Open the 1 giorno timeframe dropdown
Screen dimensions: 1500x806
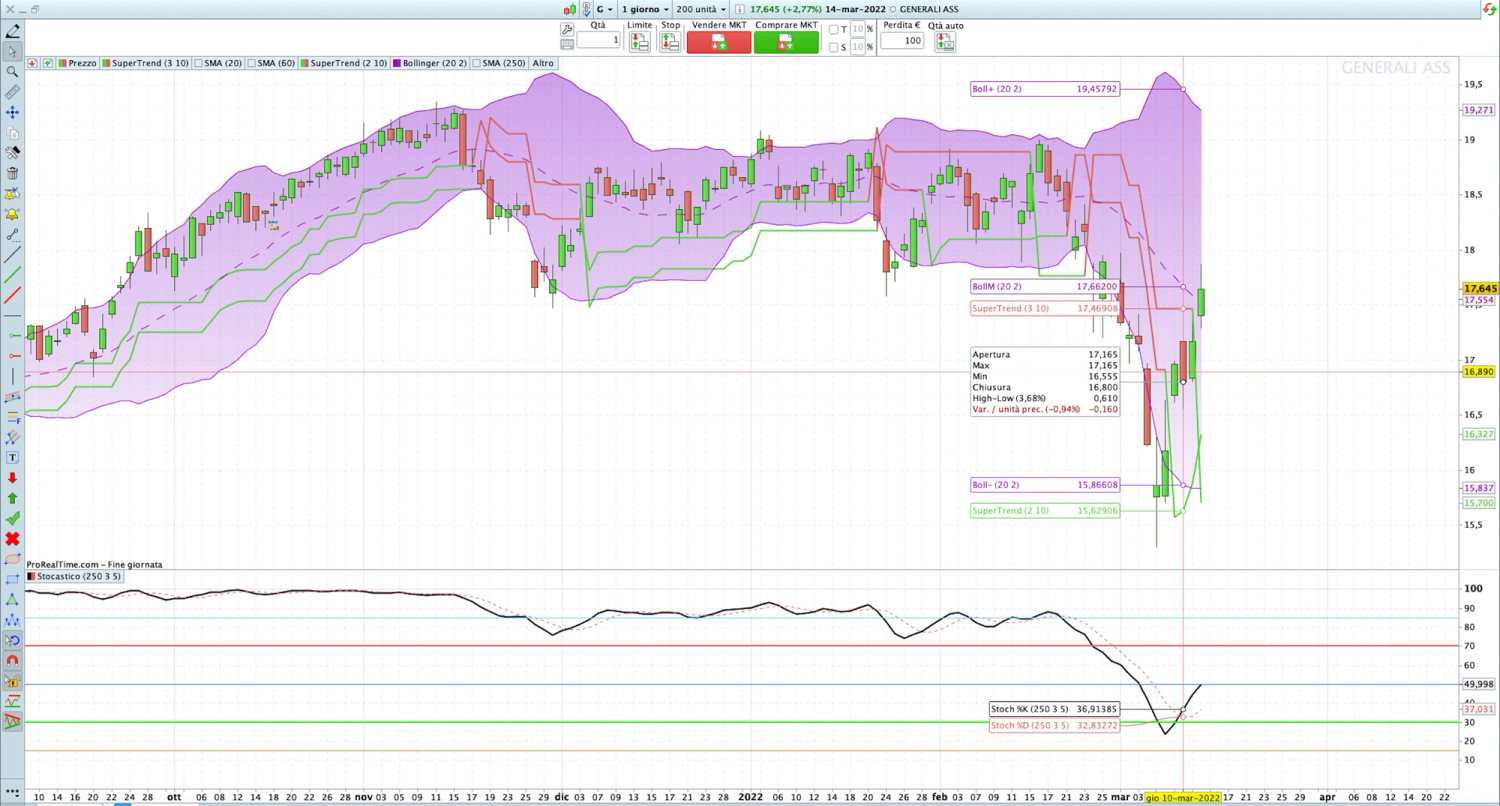coord(645,8)
